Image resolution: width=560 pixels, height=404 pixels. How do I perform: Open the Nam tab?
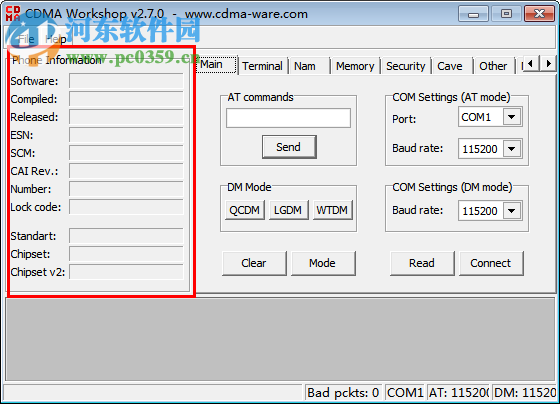pos(309,66)
